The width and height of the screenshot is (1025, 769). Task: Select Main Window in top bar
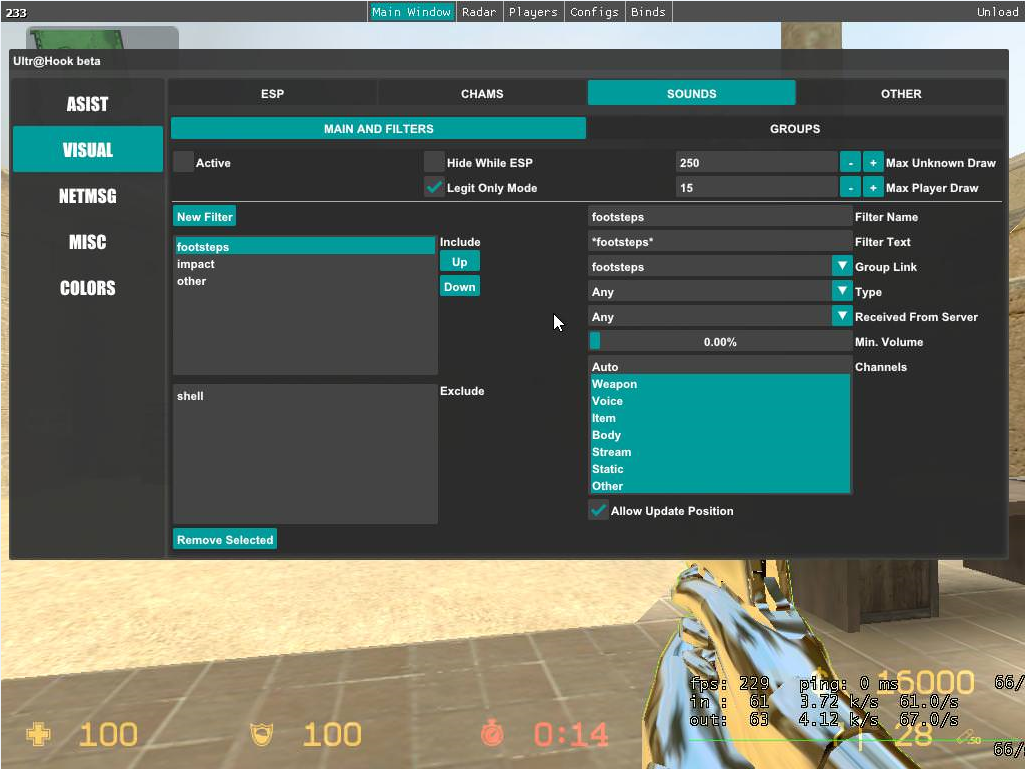412,12
